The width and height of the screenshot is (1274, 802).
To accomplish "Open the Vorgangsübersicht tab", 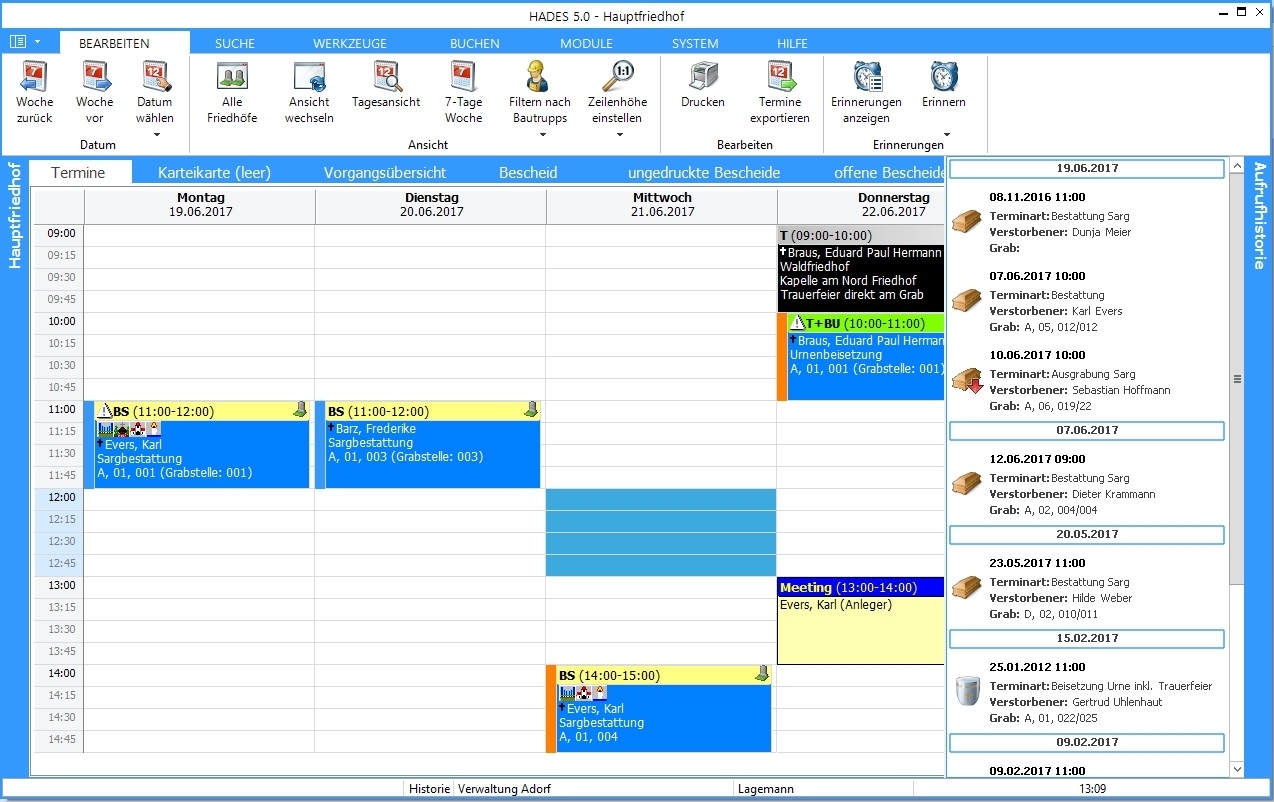I will (x=385, y=172).
